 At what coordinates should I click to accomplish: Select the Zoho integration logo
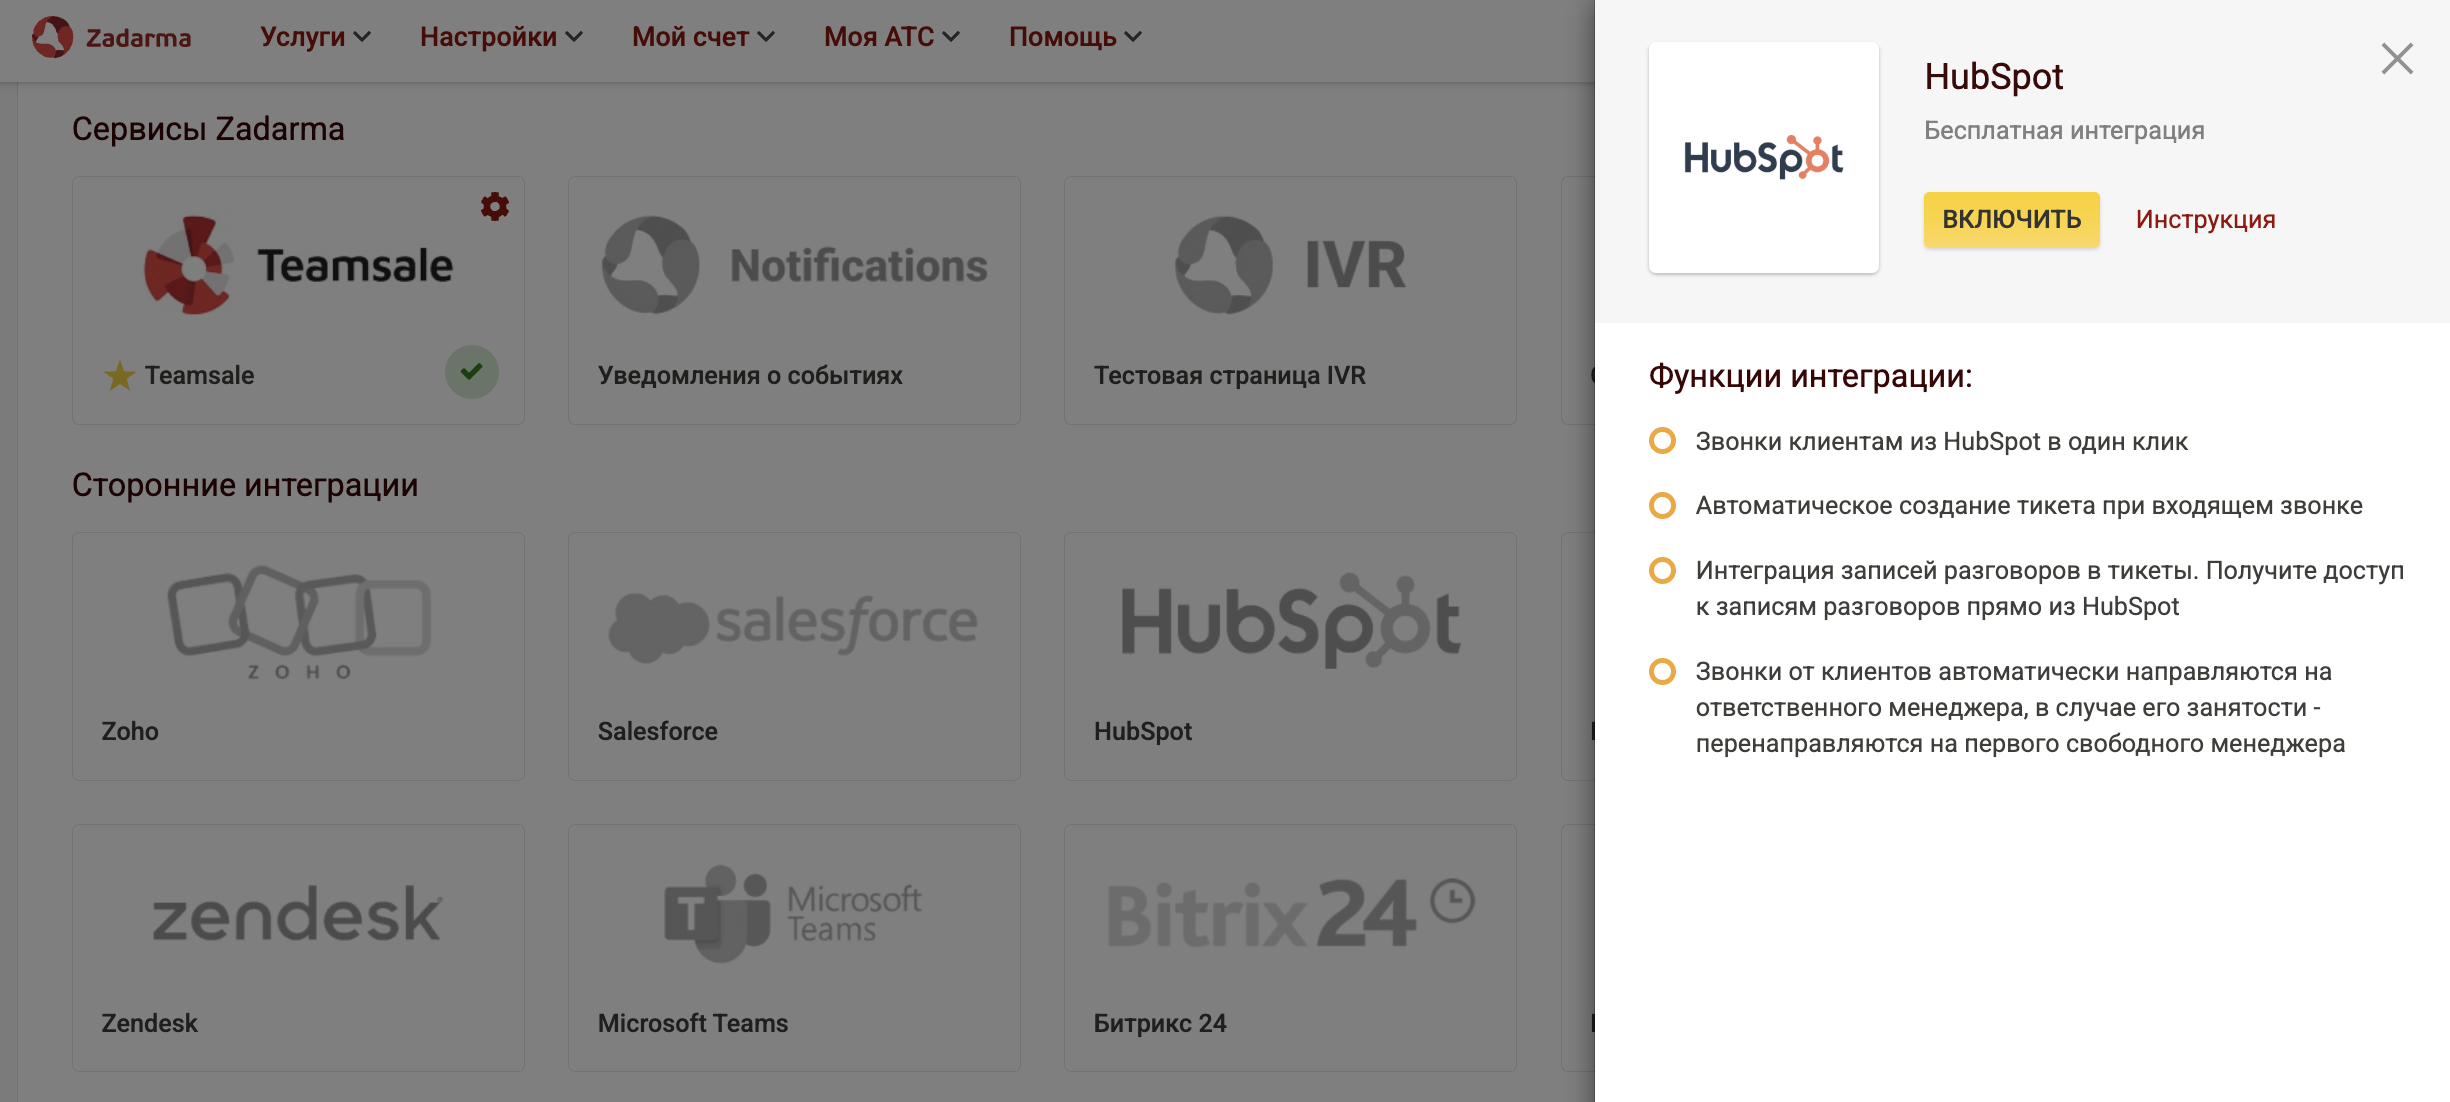[x=299, y=622]
